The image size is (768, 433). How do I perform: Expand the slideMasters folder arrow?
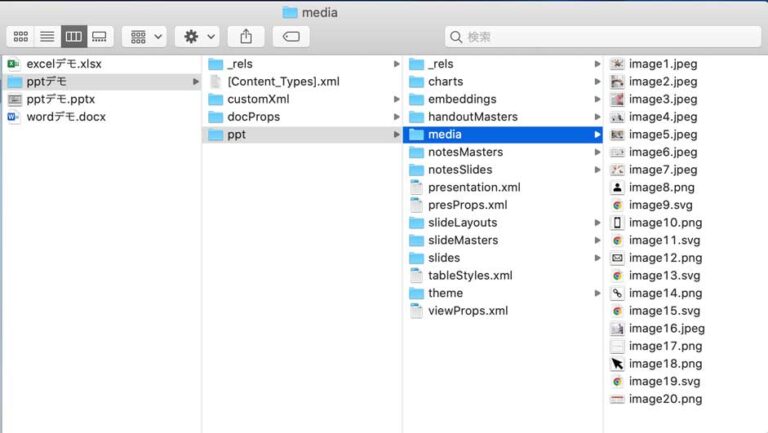pyautogui.click(x=597, y=241)
